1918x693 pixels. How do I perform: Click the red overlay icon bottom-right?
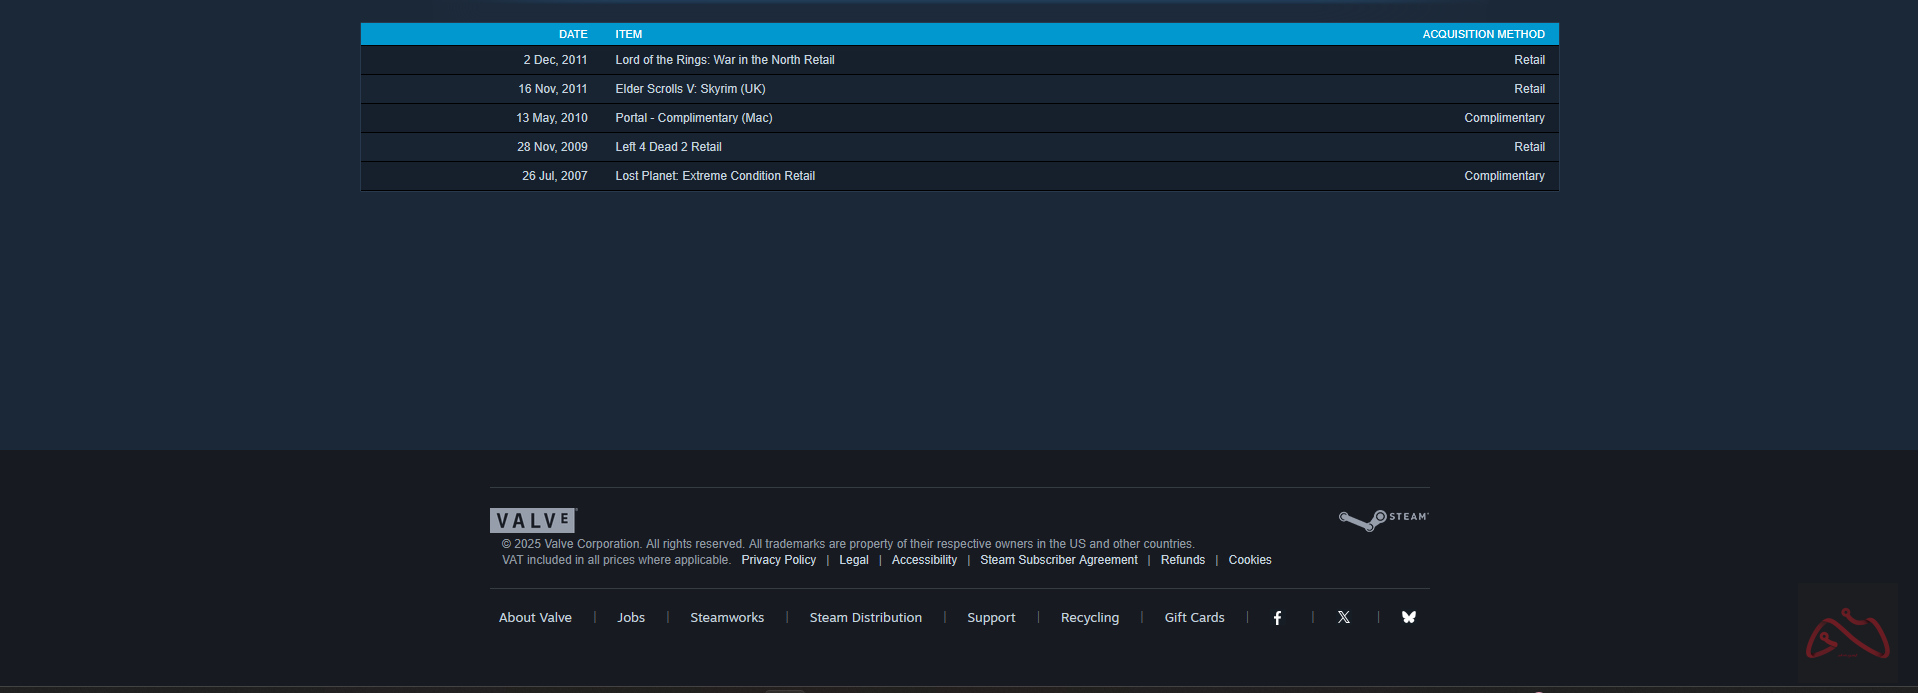1847,634
